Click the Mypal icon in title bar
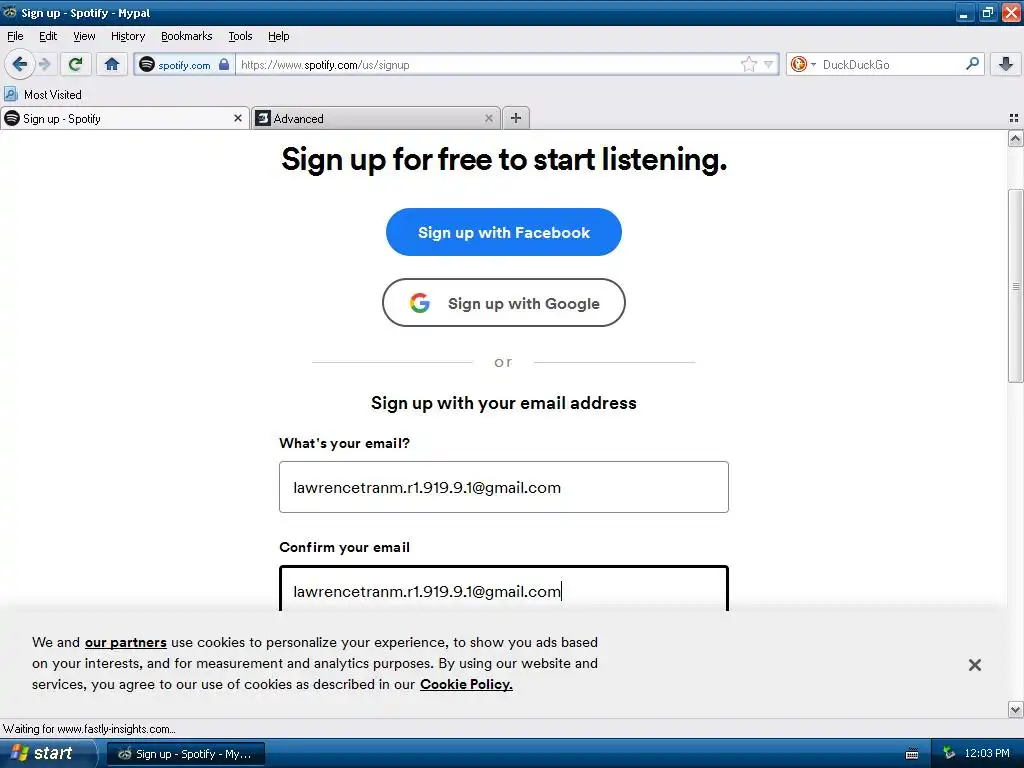 [x=9, y=12]
